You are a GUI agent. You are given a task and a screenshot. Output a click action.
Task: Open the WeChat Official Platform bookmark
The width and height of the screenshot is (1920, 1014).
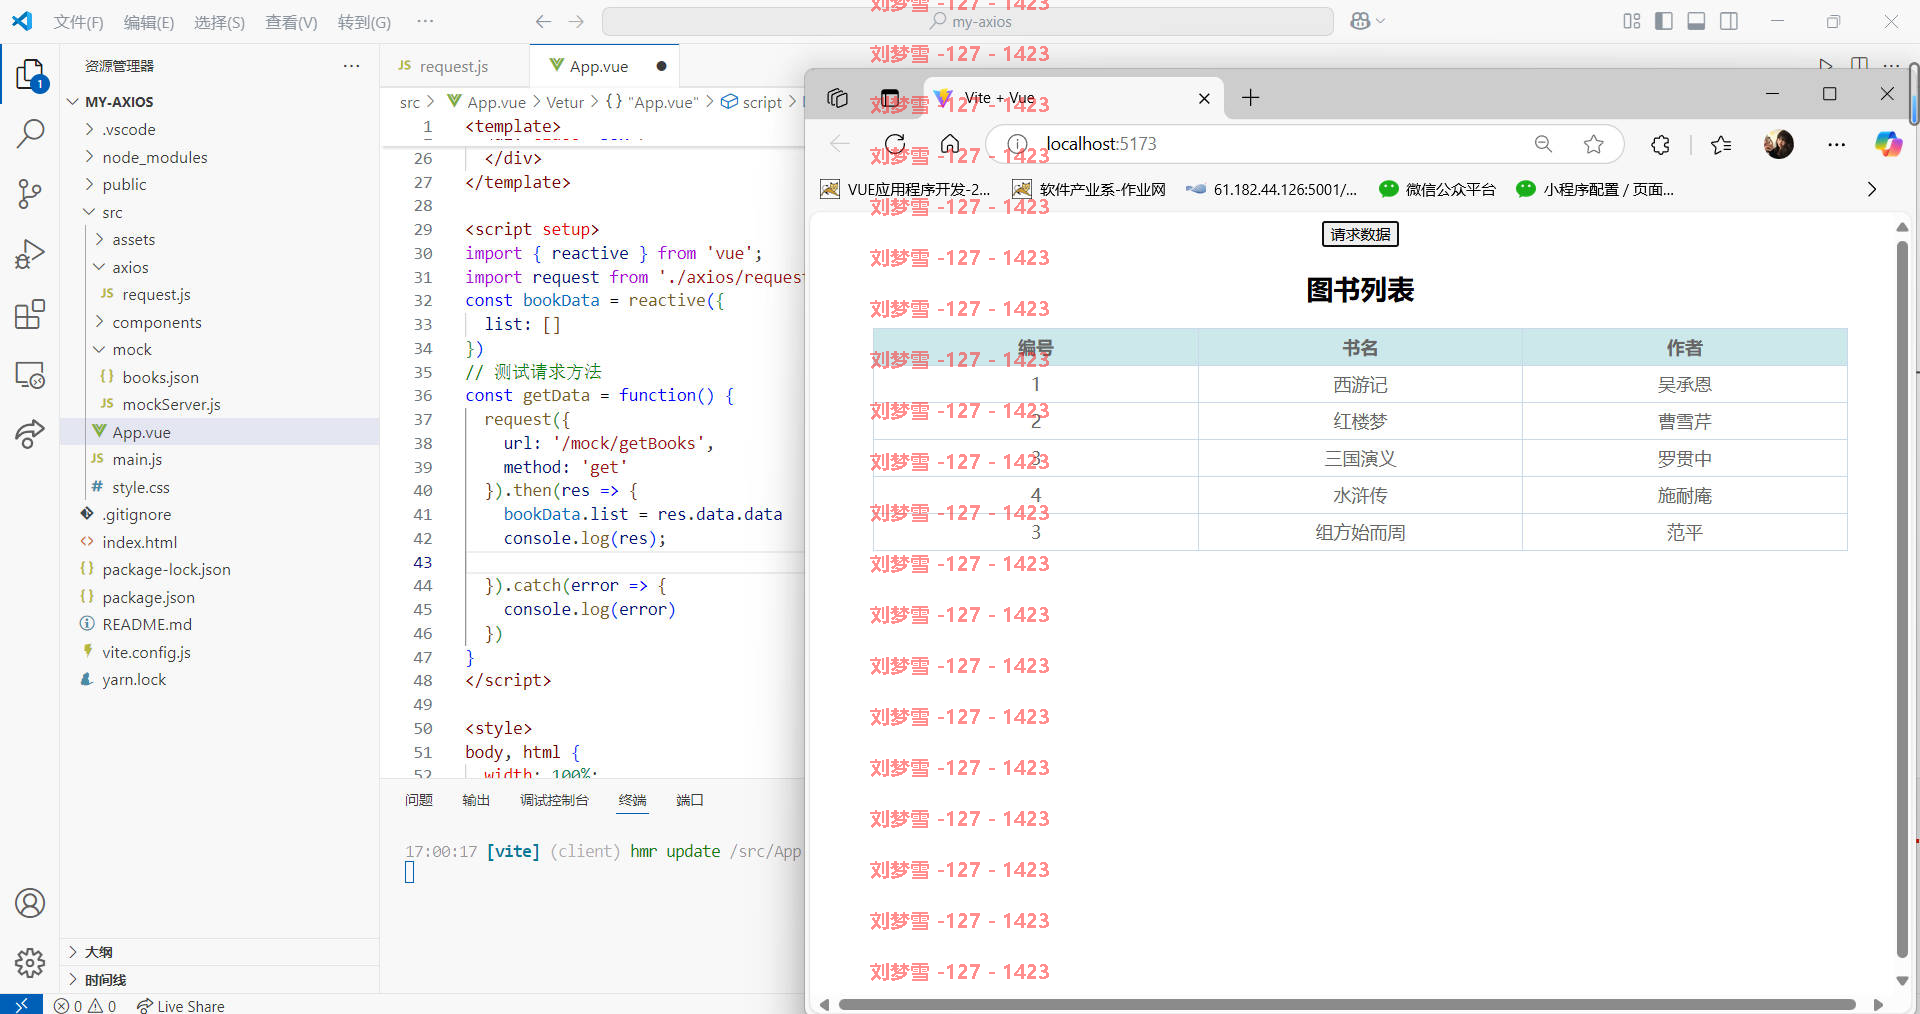pyautogui.click(x=1437, y=189)
